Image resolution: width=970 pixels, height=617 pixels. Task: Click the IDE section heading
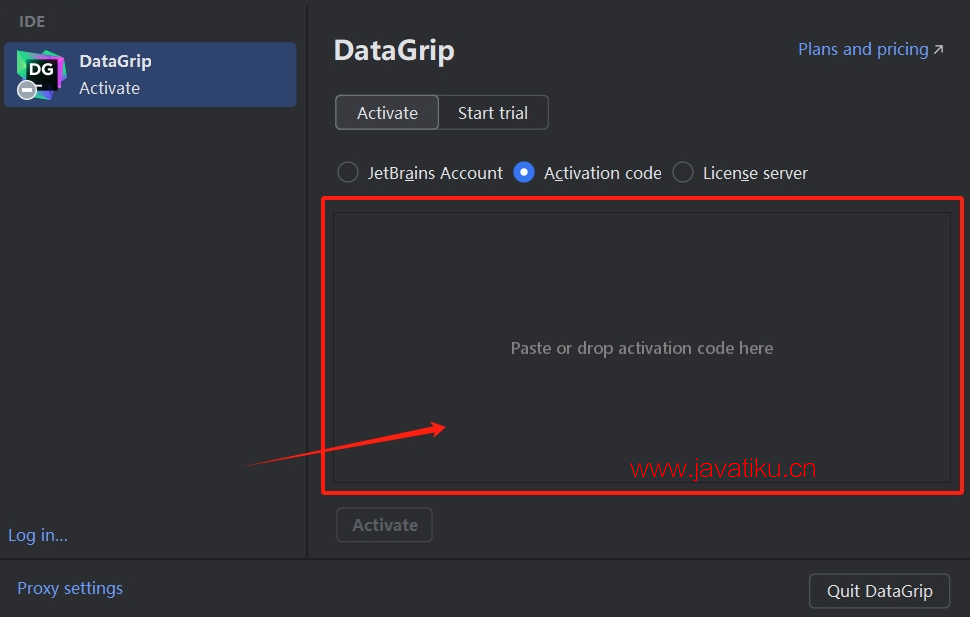click(32, 22)
